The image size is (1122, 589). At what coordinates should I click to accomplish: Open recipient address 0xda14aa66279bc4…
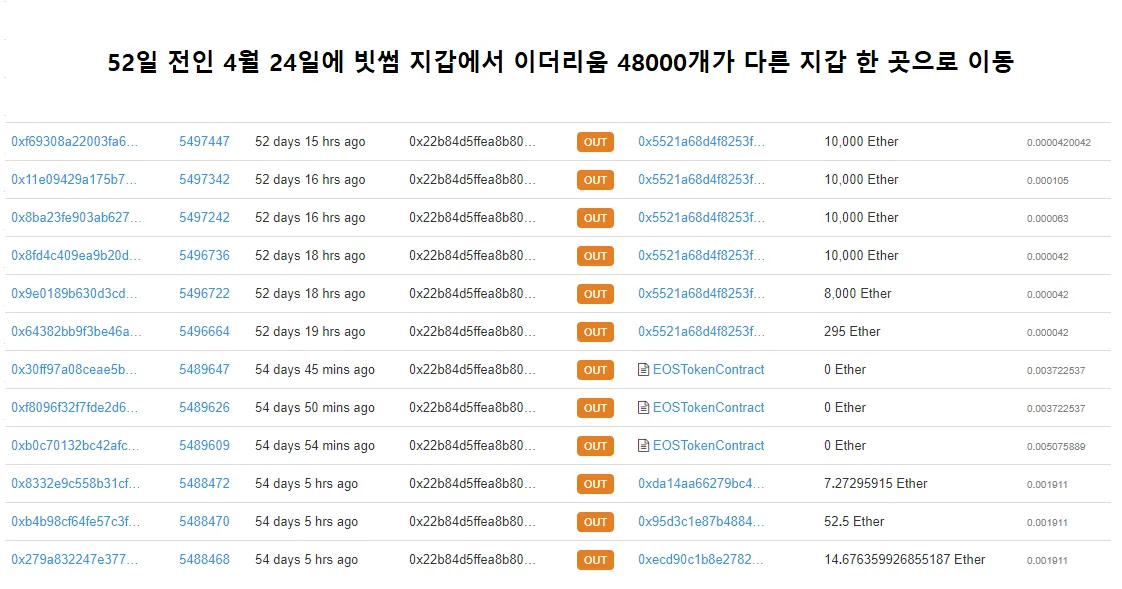701,483
